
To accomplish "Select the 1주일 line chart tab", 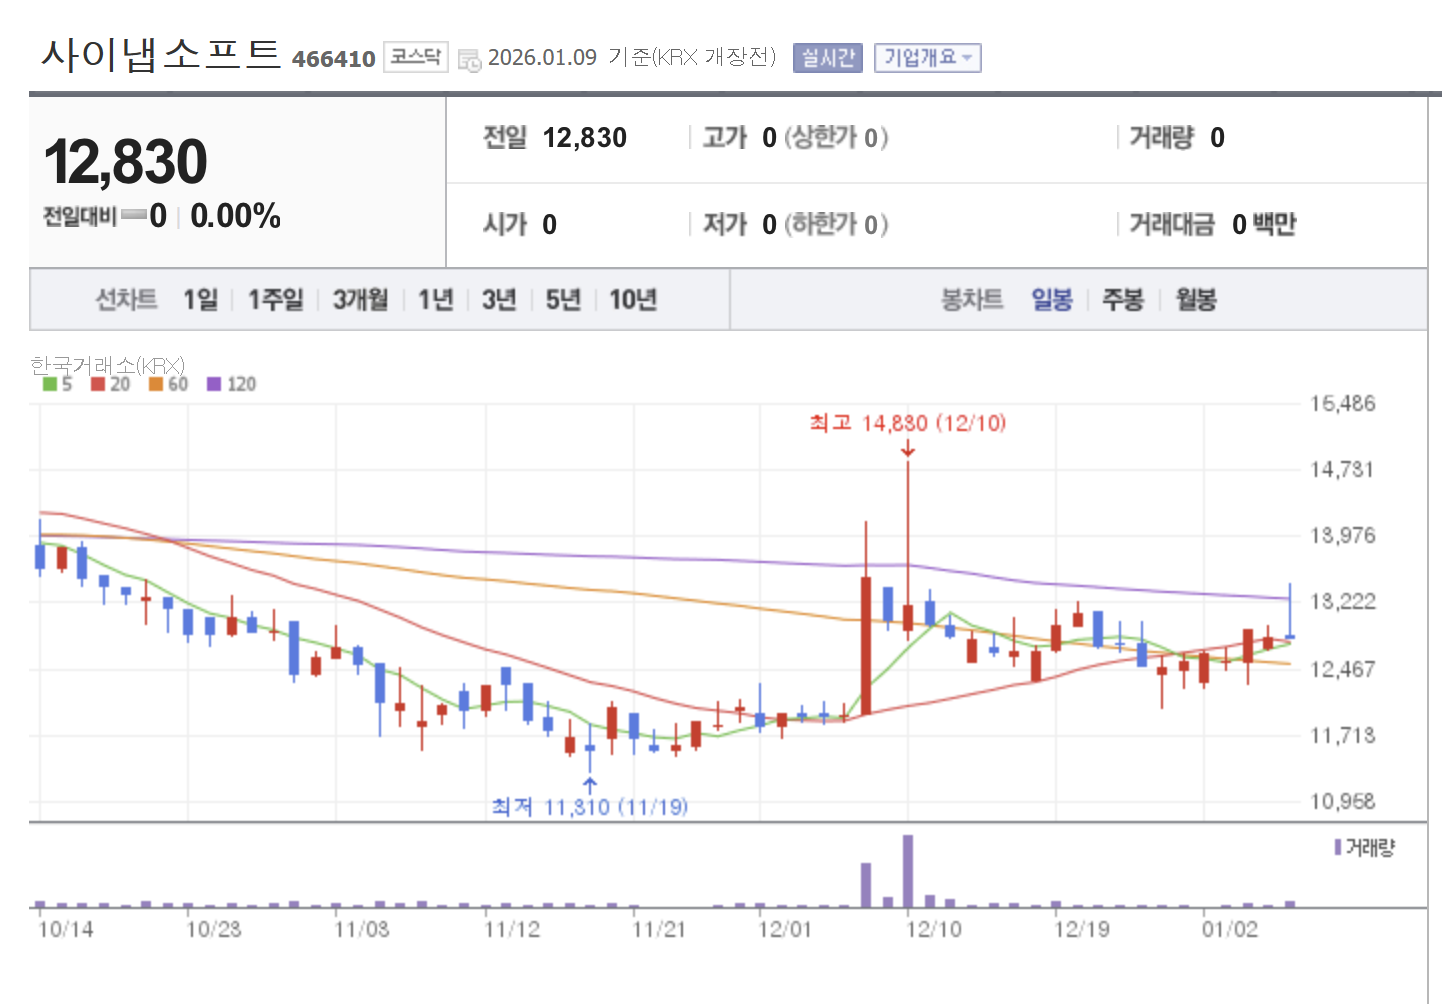I will click(x=275, y=299).
